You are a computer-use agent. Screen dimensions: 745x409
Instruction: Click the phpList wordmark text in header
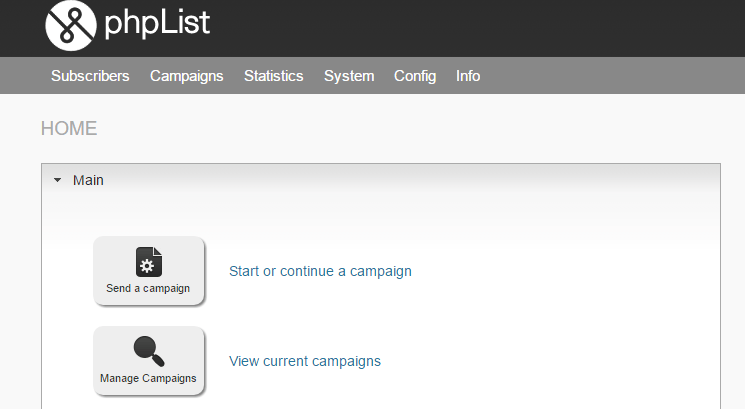pyautogui.click(x=157, y=24)
